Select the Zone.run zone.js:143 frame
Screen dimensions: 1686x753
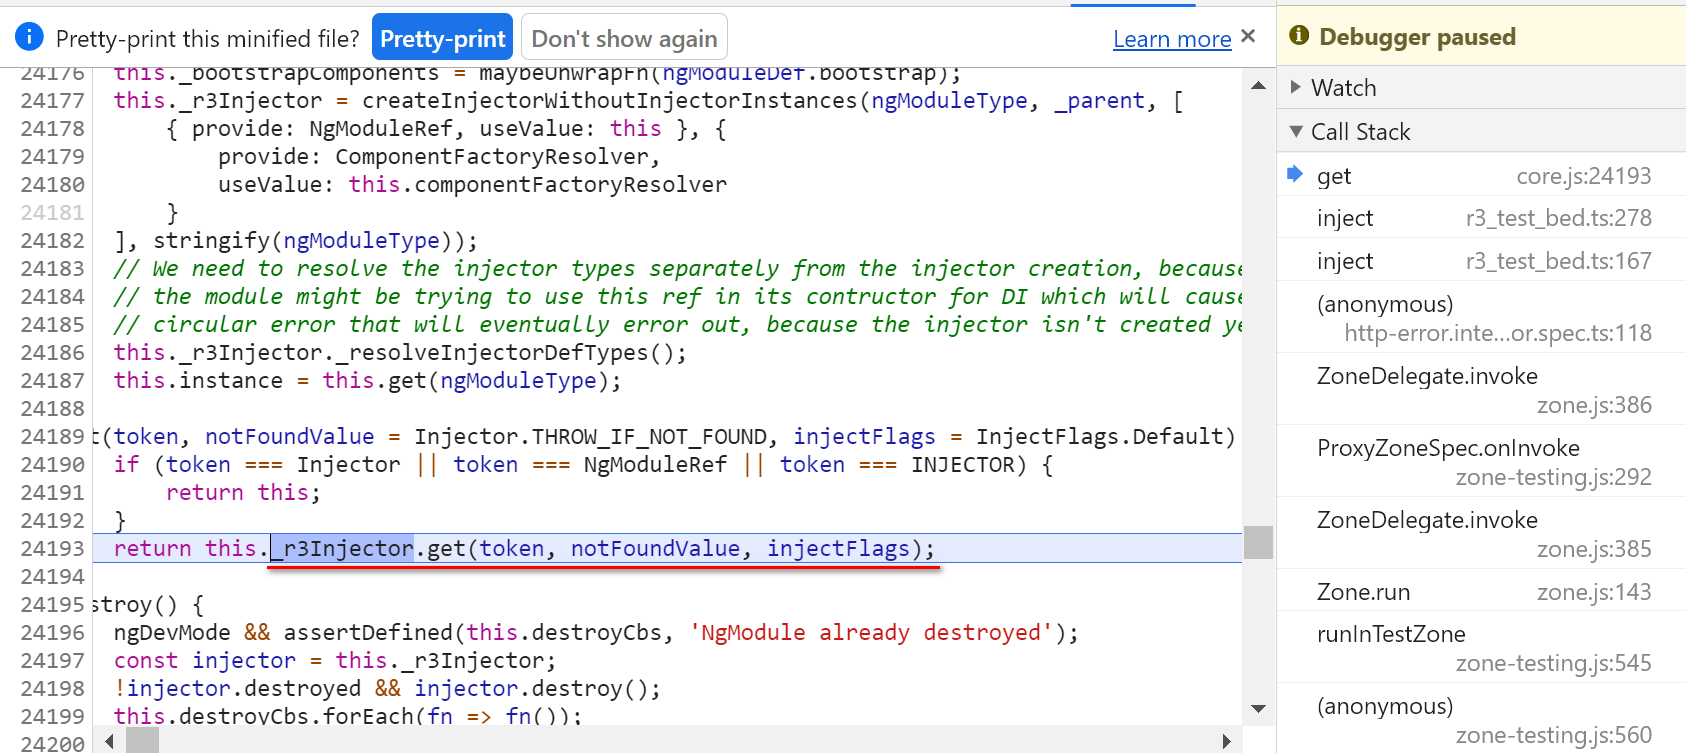coord(1481,591)
